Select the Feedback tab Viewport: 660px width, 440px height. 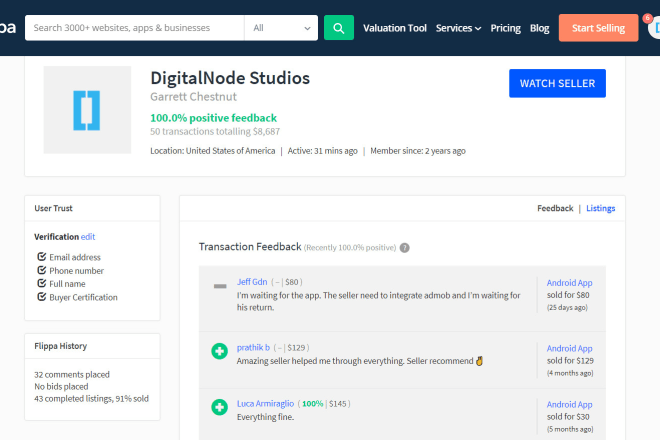click(x=555, y=208)
